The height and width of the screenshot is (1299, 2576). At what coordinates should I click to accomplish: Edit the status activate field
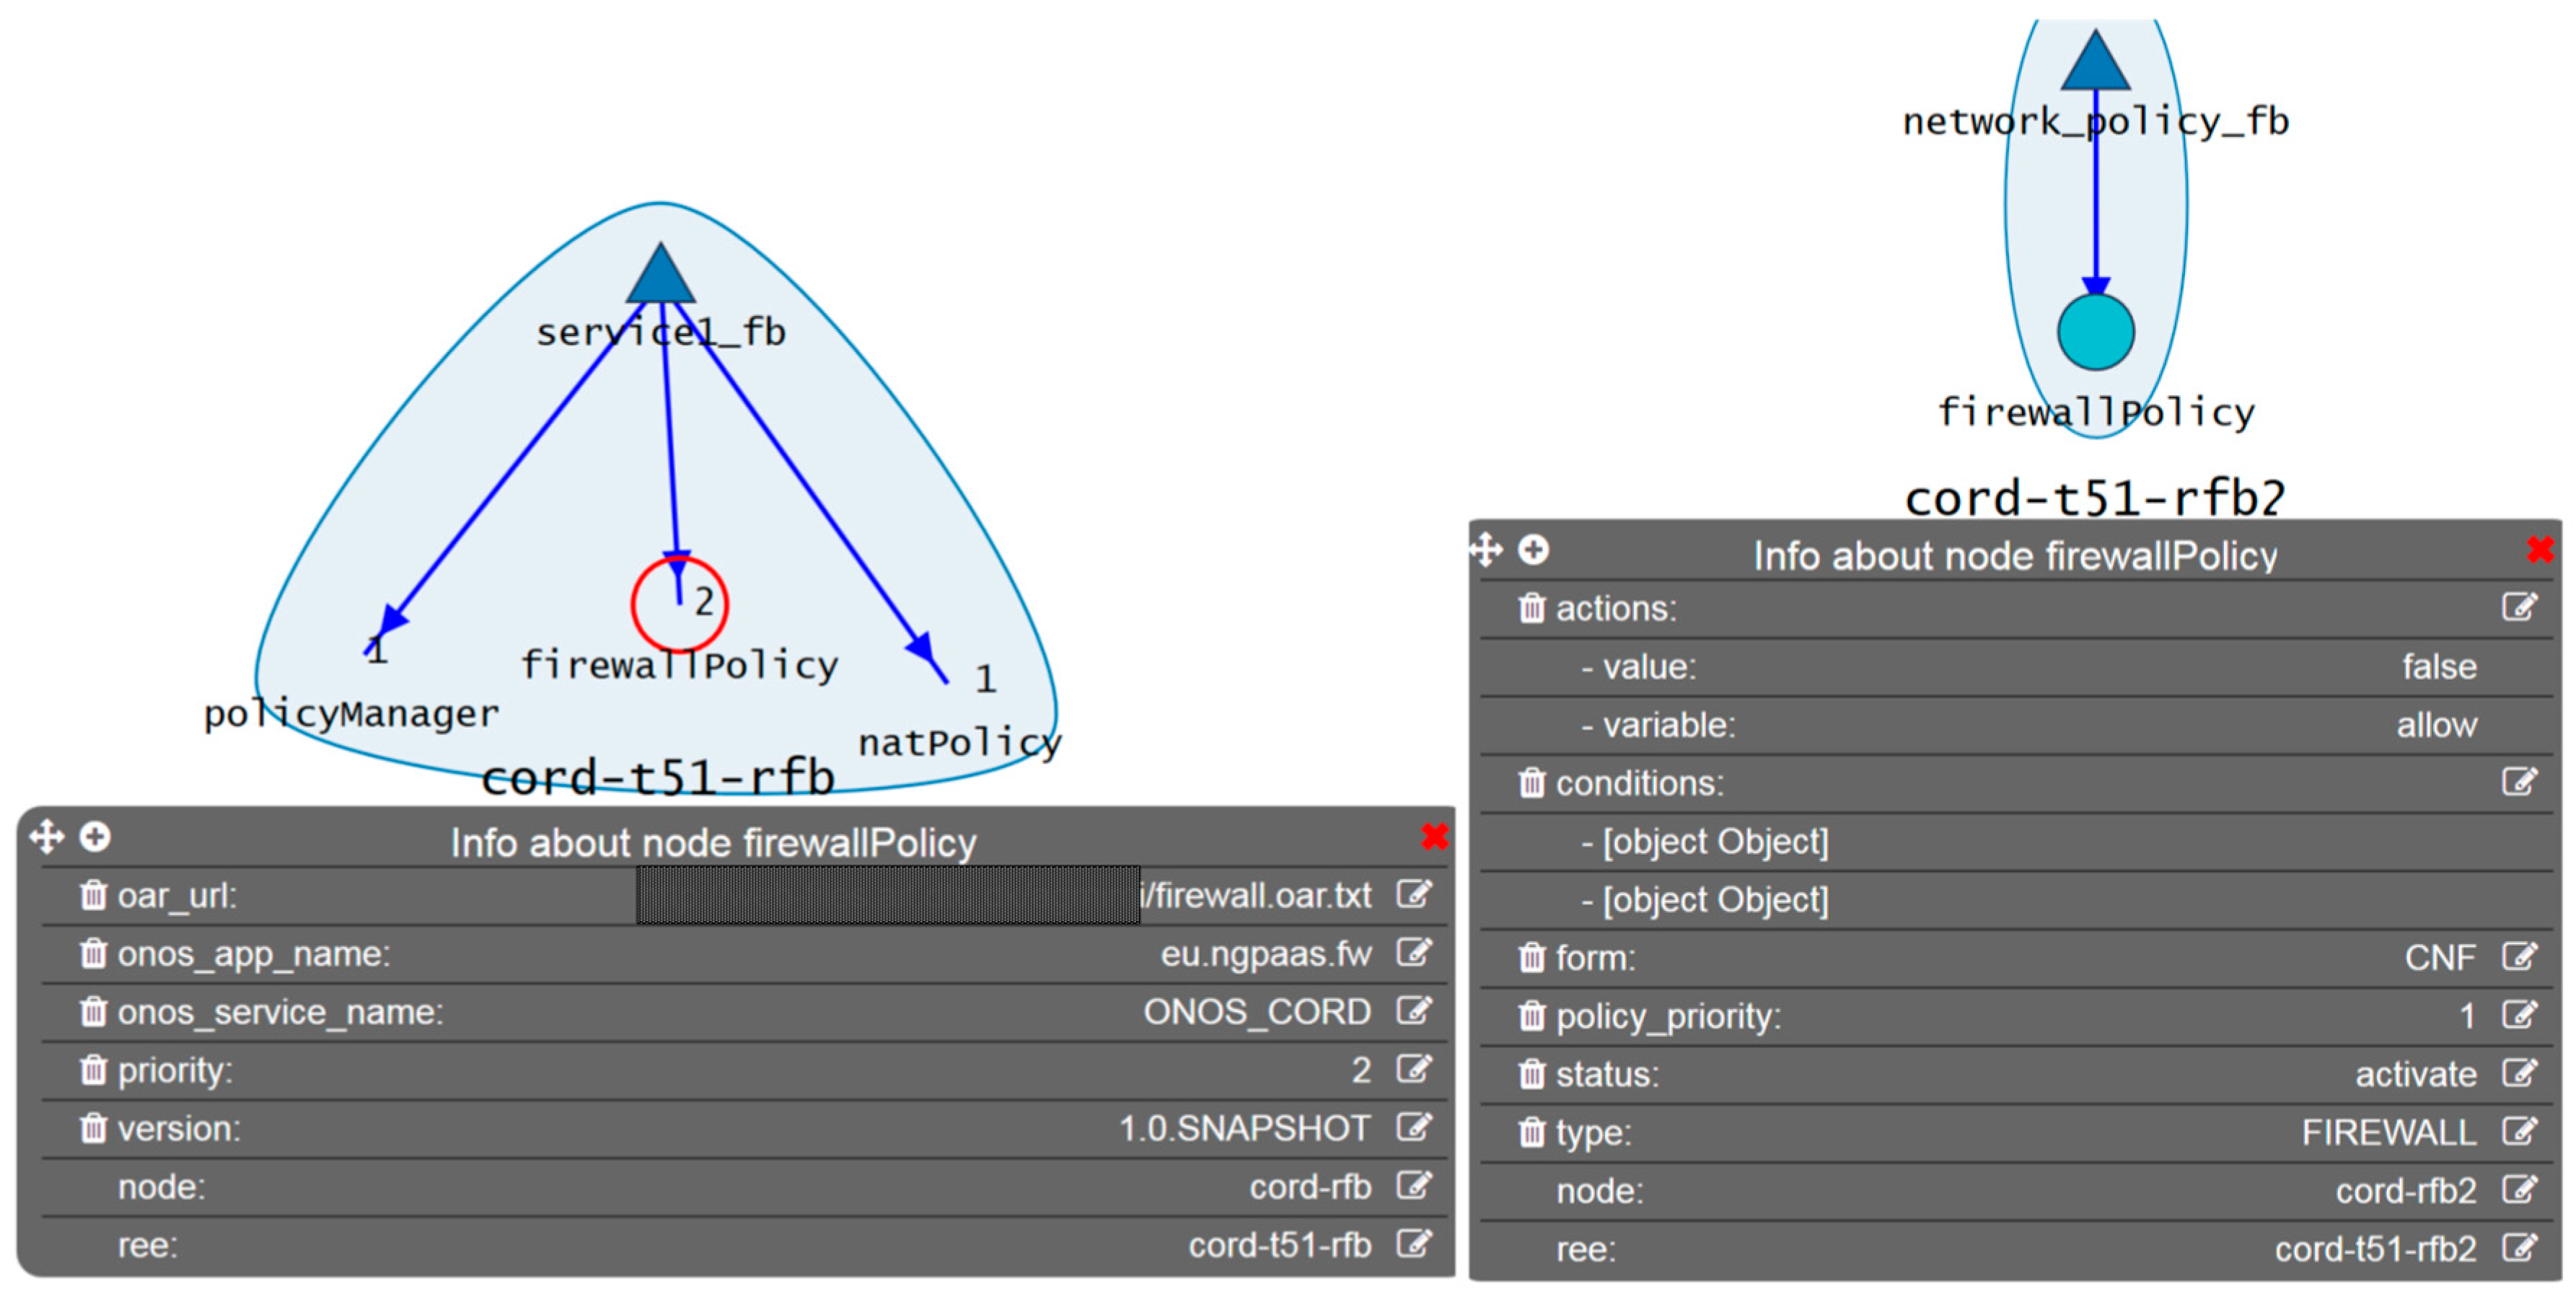click(x=2518, y=1073)
